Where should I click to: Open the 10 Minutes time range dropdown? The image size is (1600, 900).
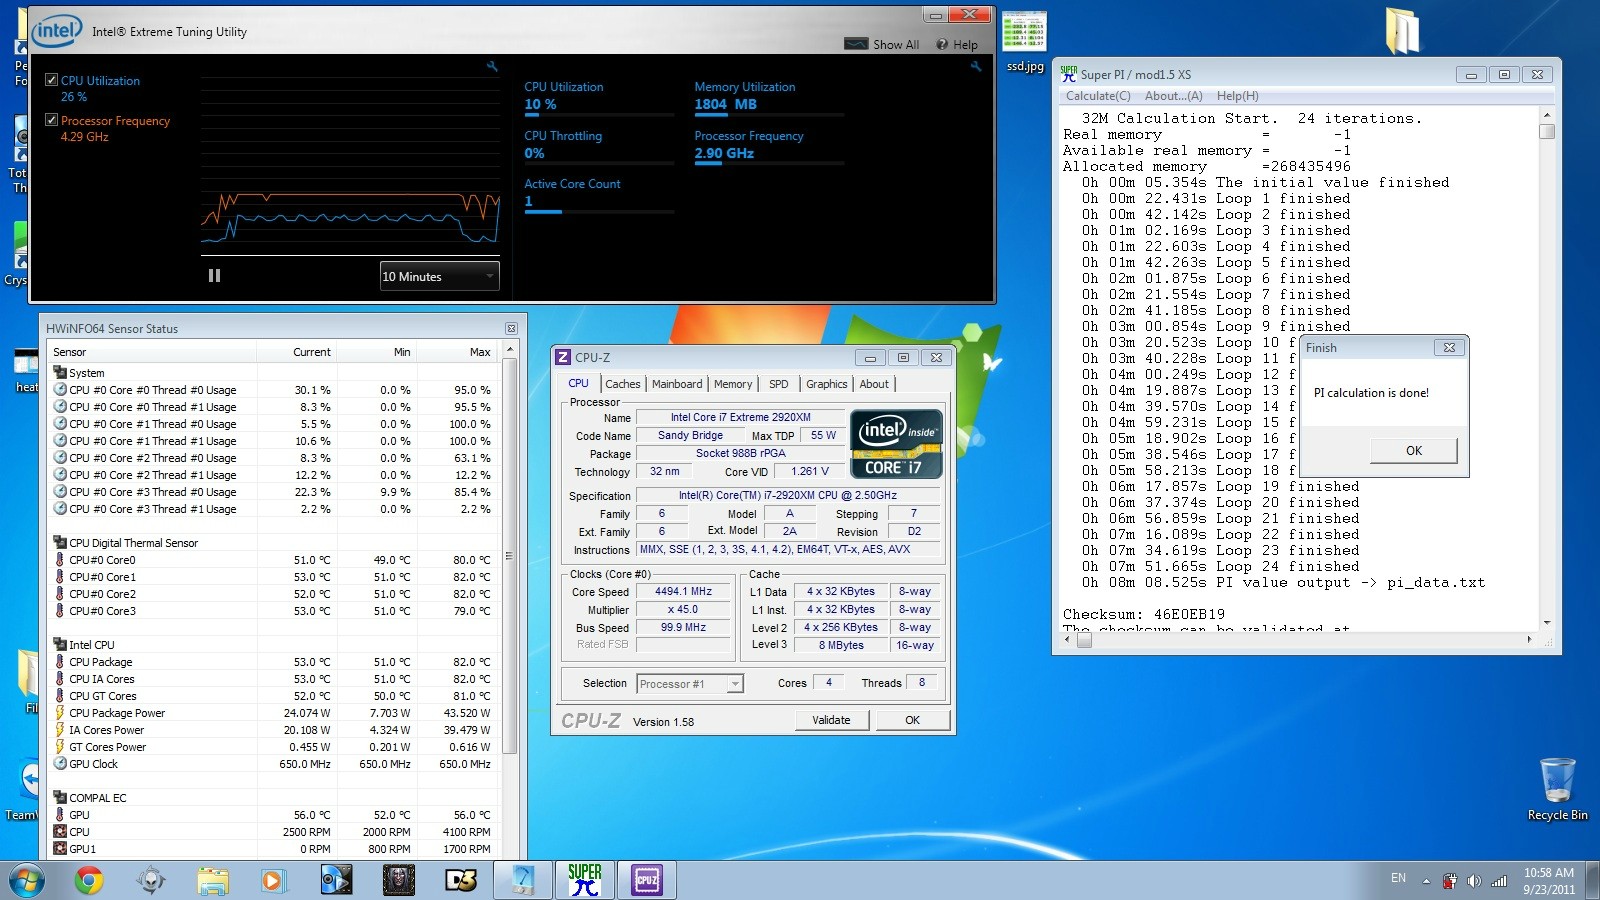[439, 276]
